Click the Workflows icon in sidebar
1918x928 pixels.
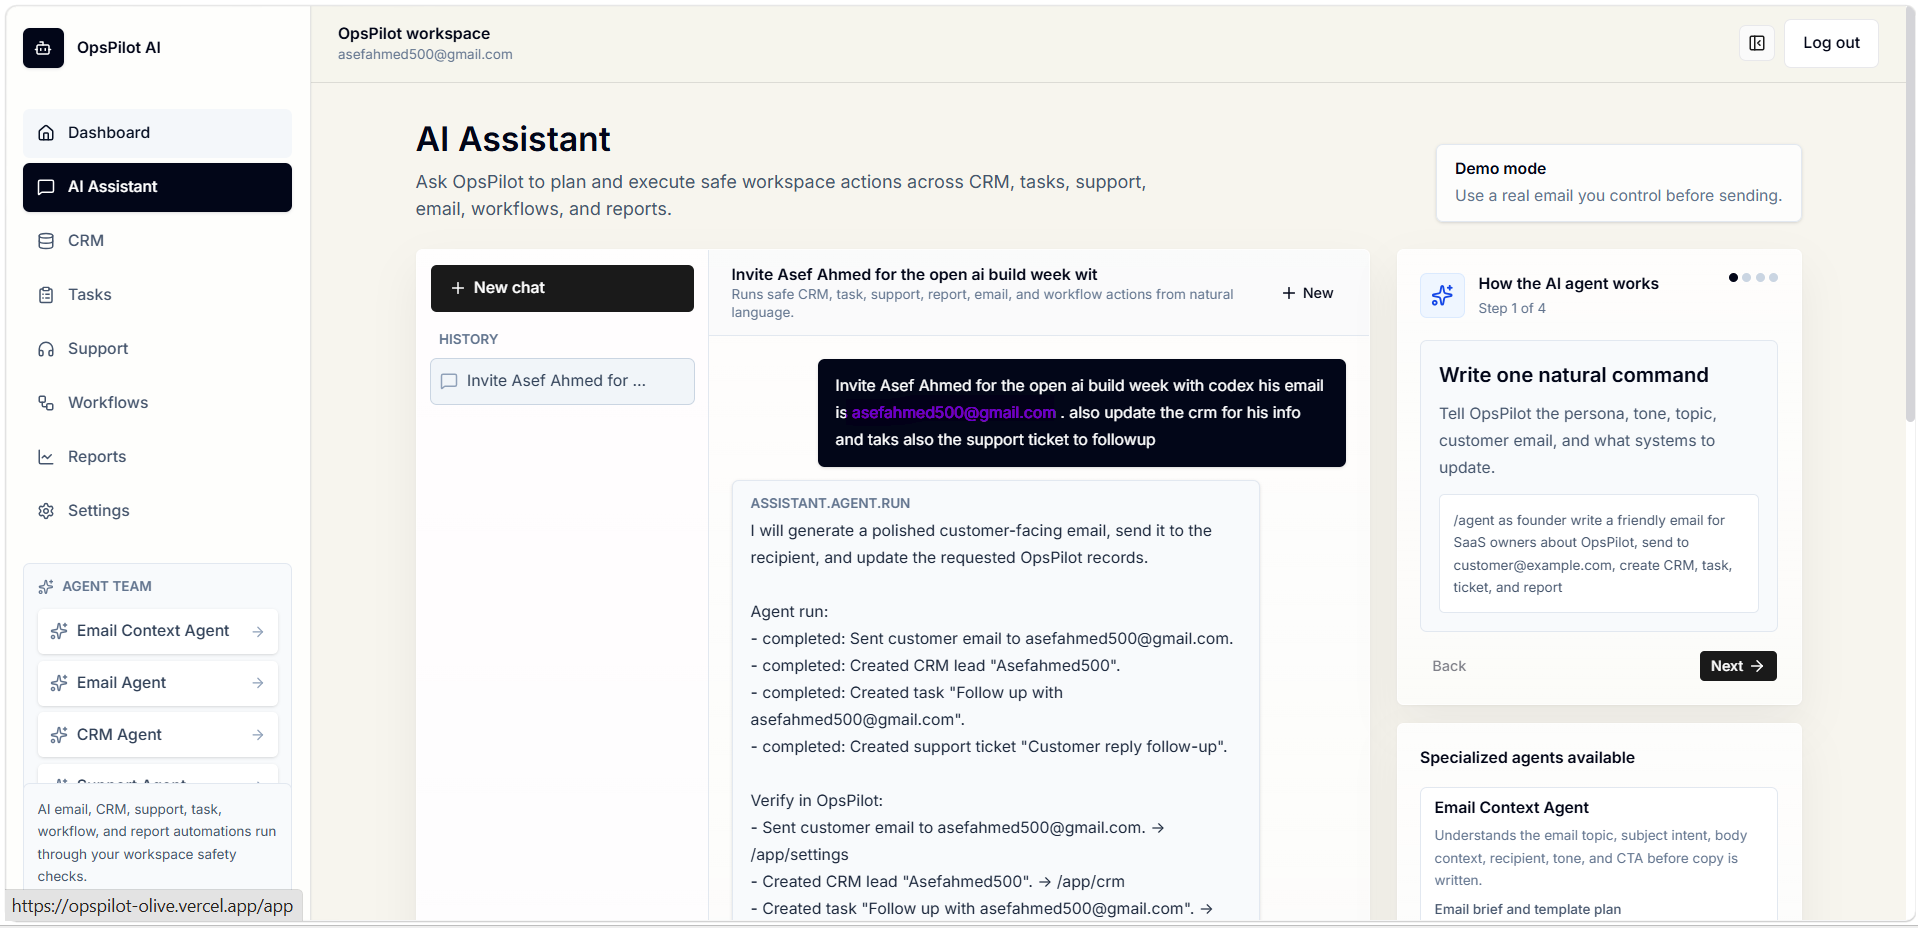click(x=46, y=403)
